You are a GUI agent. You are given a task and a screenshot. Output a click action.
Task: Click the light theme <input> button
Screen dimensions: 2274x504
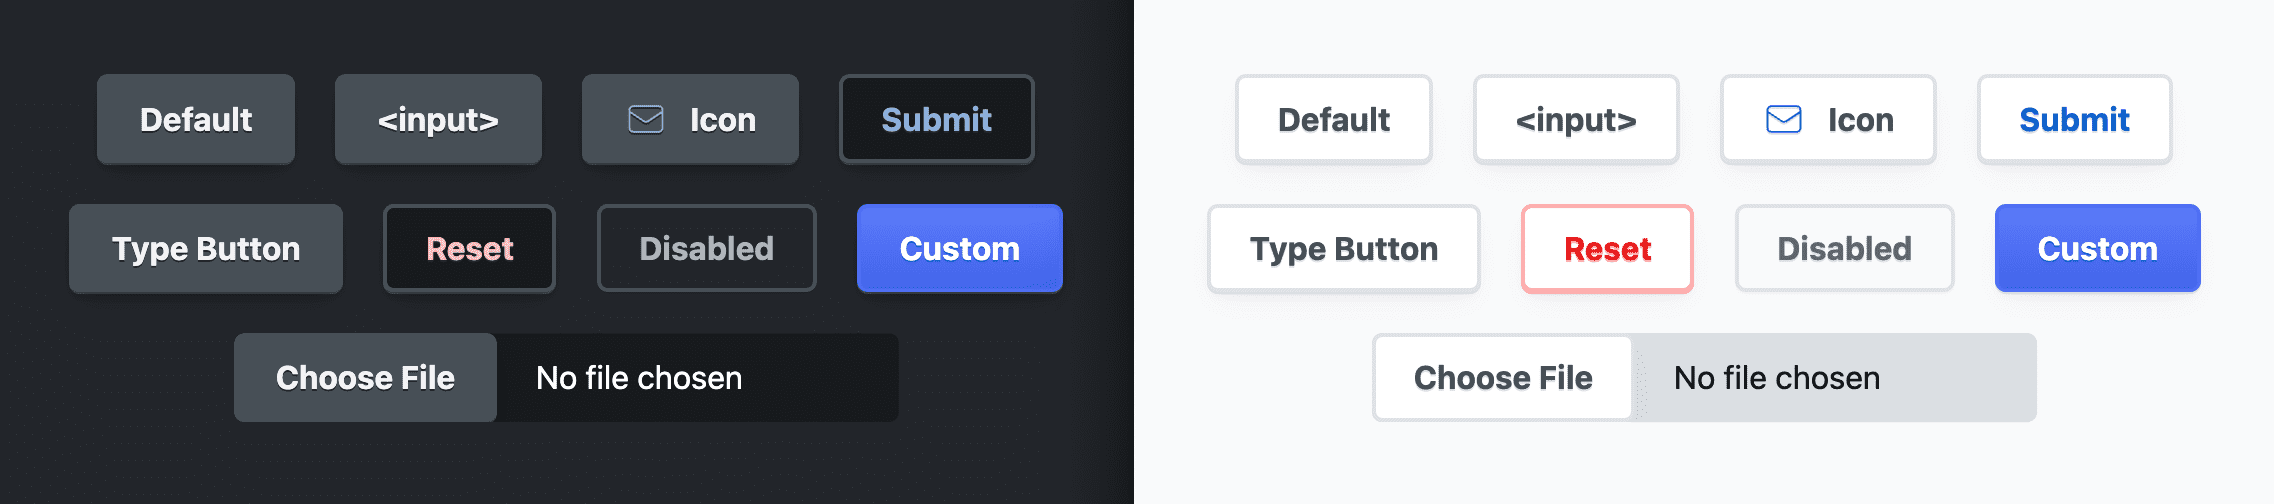1576,120
